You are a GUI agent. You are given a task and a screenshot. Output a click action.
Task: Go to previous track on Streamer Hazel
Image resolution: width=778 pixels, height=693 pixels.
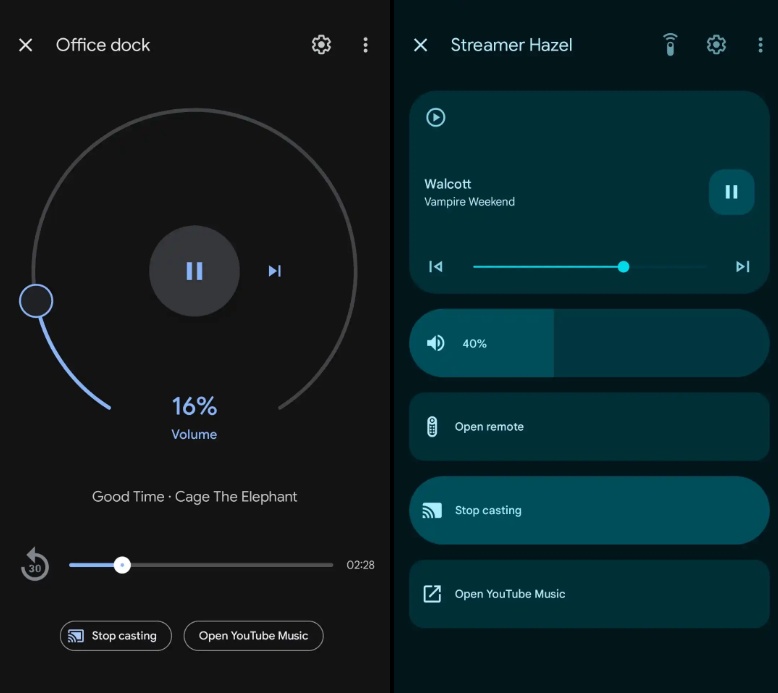[436, 267]
